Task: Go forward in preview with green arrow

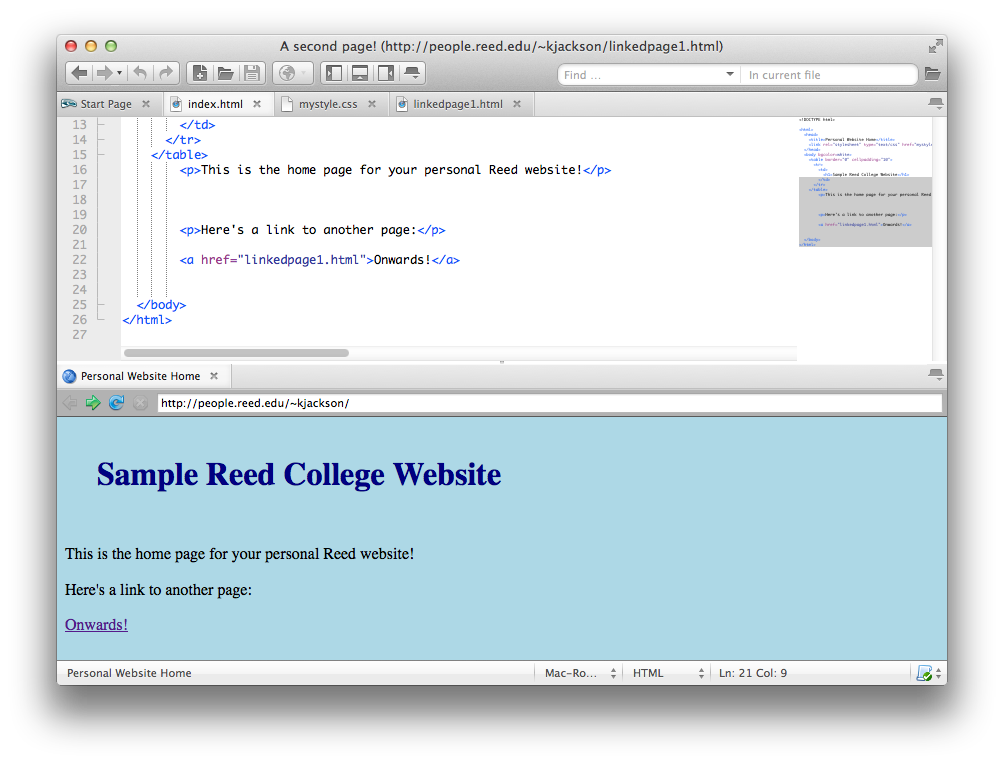Action: [x=93, y=403]
